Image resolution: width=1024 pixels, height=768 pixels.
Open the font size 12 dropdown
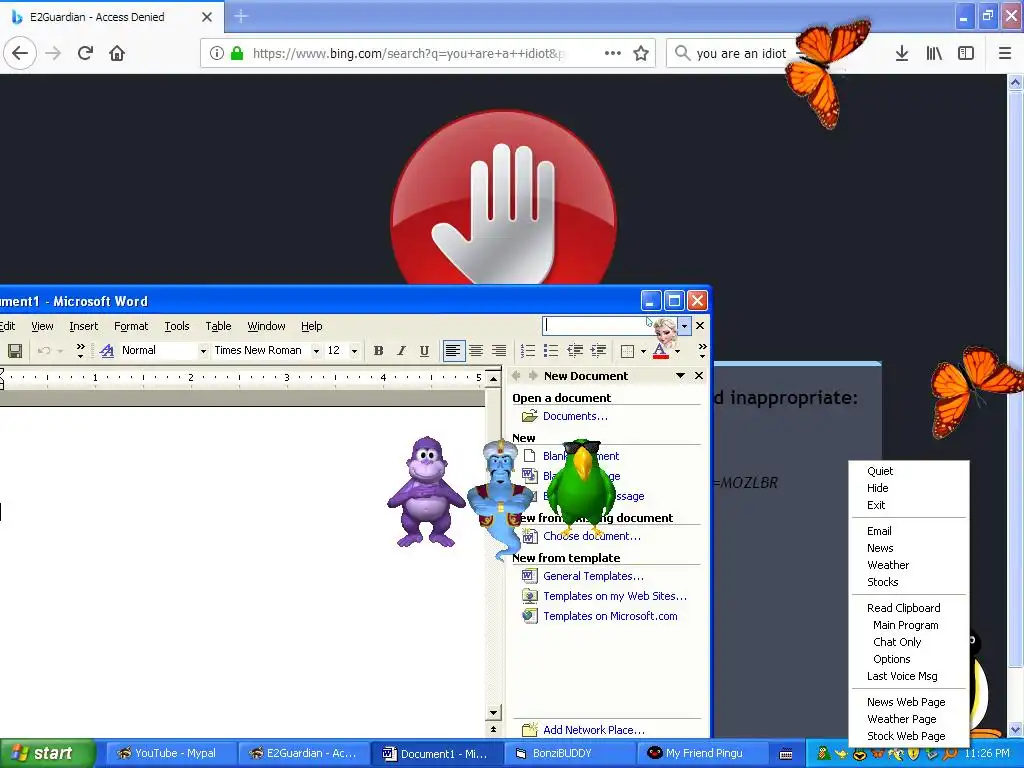click(355, 351)
